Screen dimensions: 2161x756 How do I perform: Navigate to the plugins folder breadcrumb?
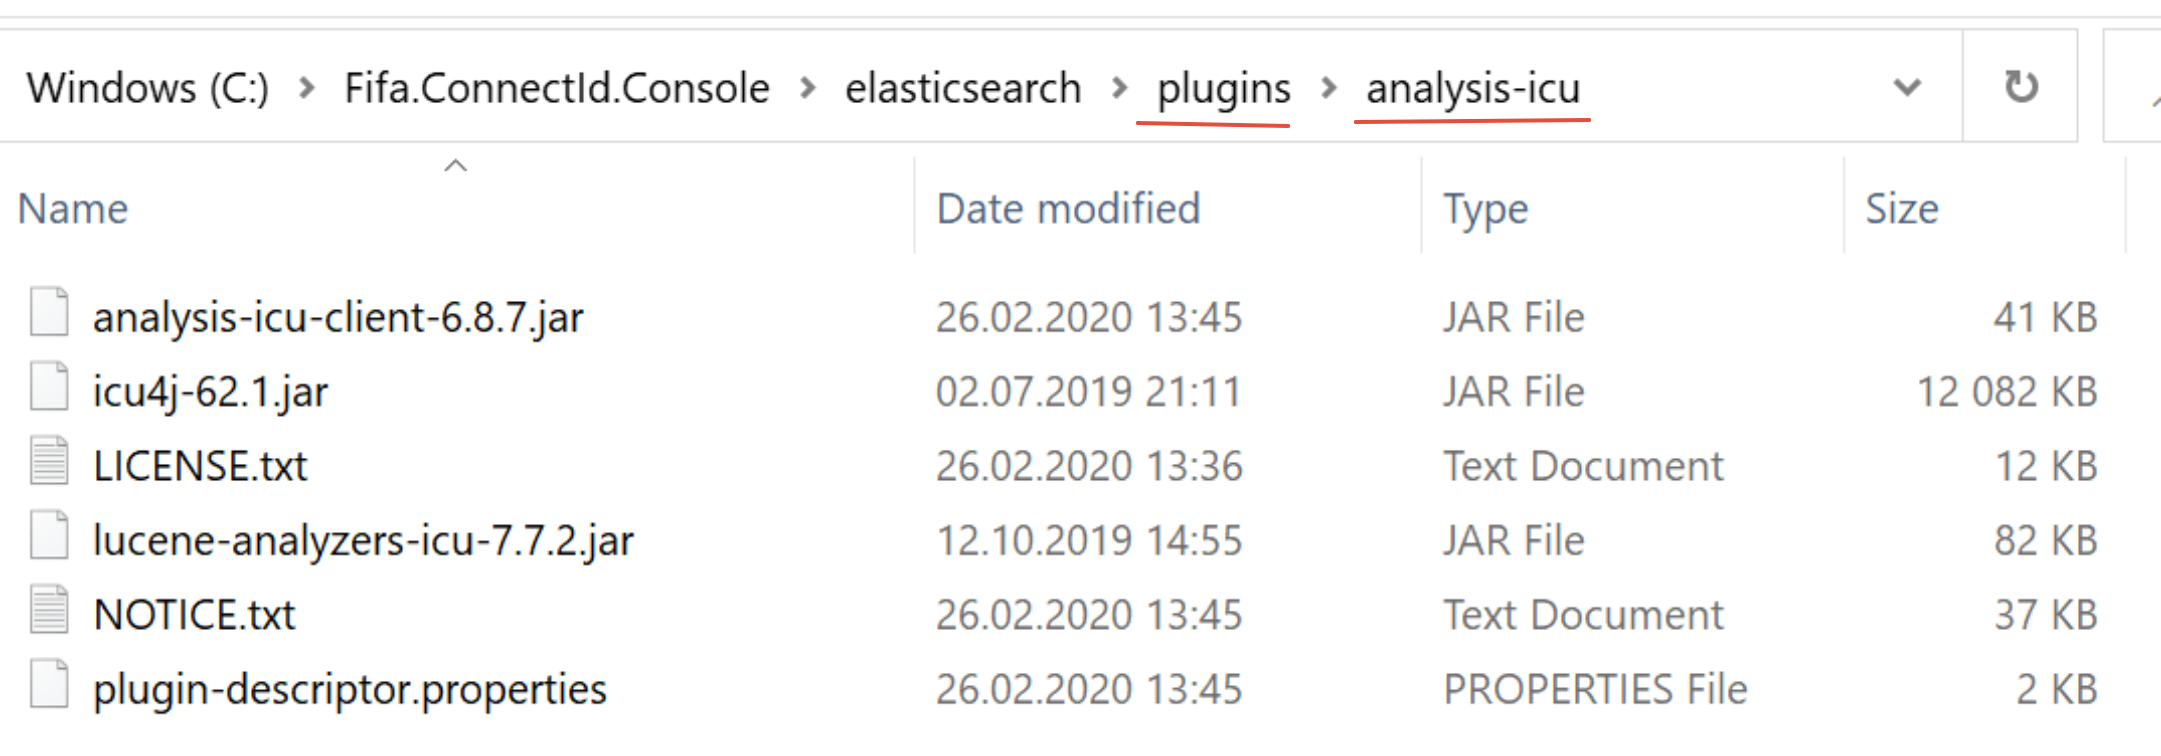click(1223, 88)
